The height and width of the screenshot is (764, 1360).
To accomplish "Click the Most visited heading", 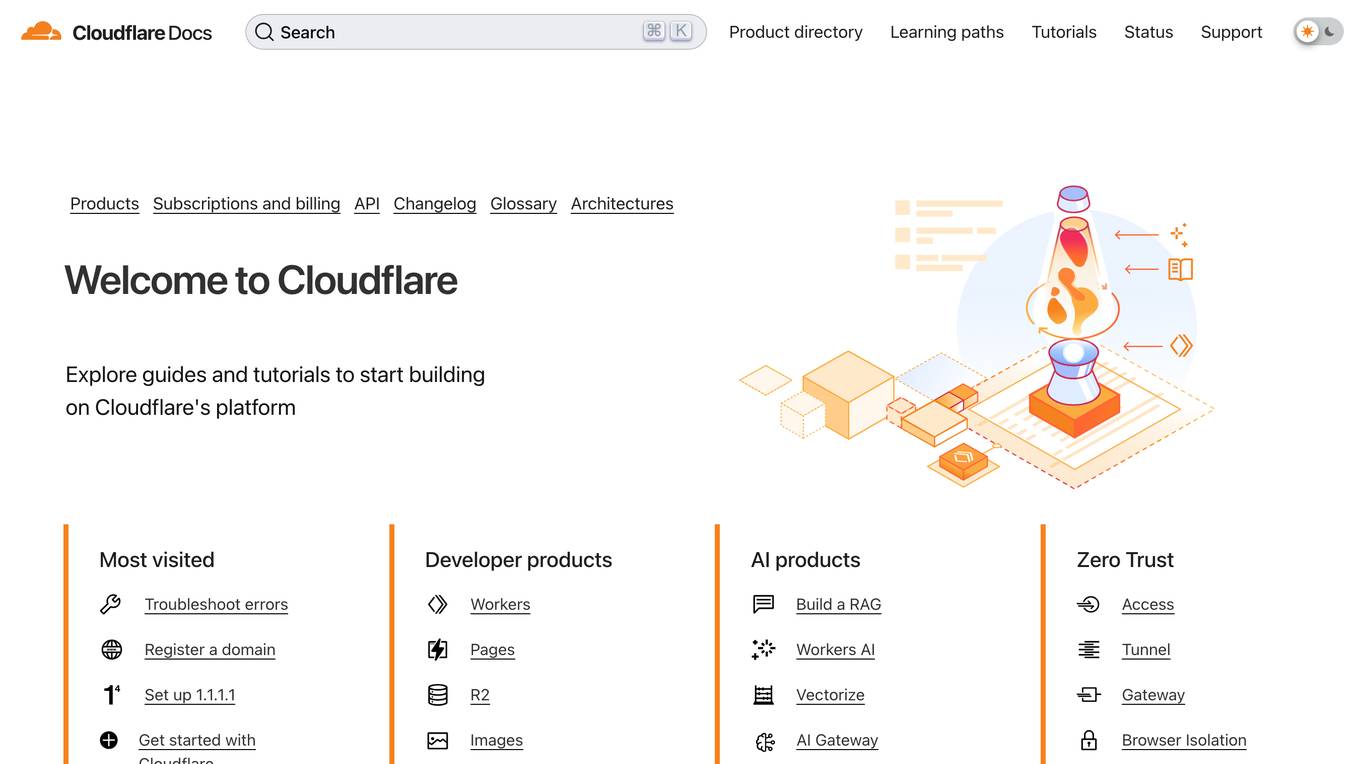I will pos(157,560).
